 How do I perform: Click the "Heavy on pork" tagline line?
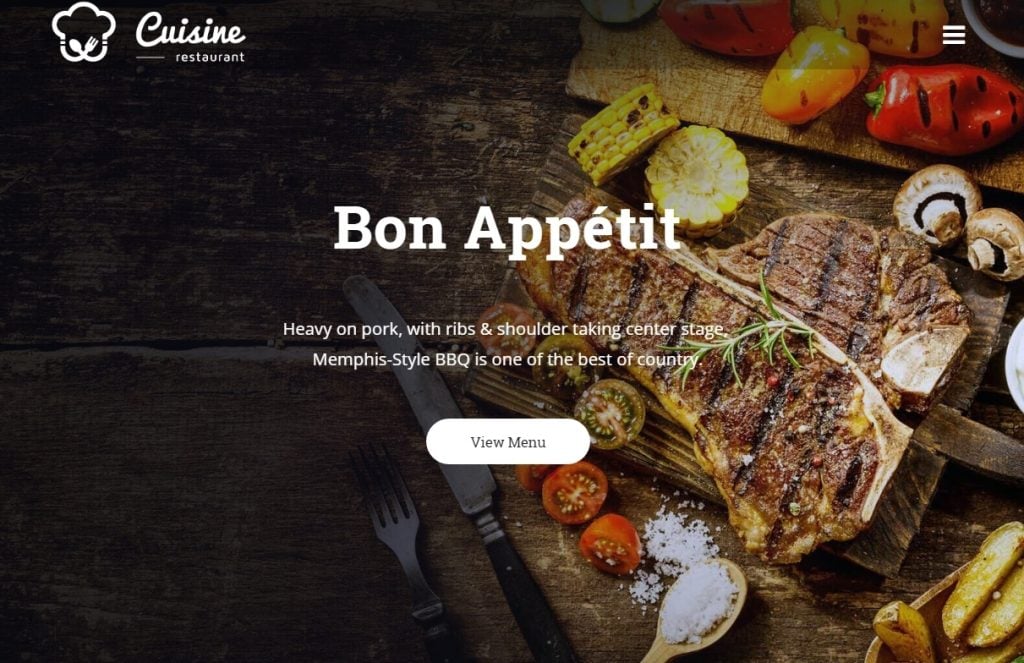pos(505,329)
